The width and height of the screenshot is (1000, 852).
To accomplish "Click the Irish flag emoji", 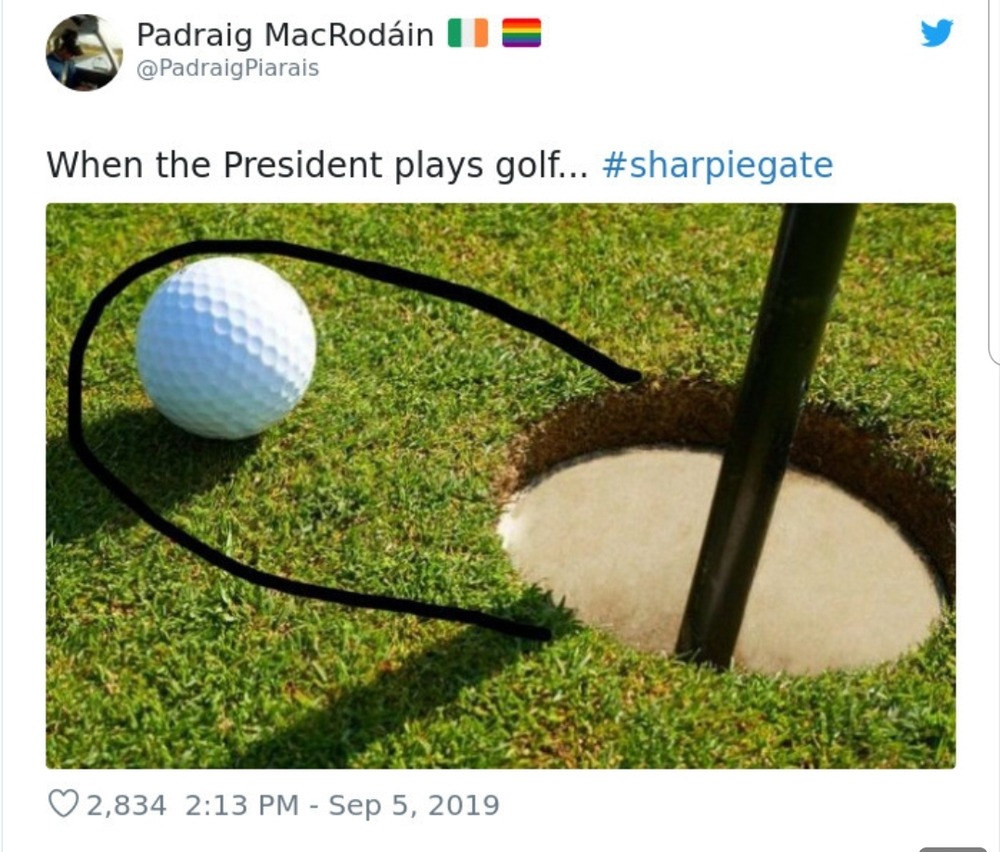I will (x=467, y=33).
